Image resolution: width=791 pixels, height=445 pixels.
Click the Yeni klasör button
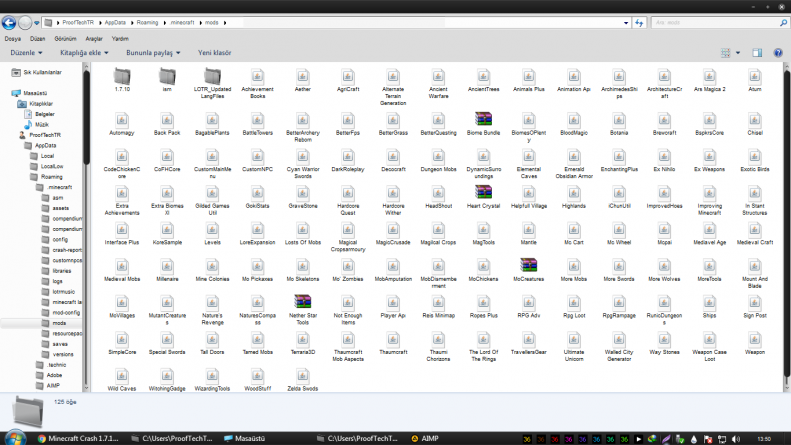tap(214, 52)
